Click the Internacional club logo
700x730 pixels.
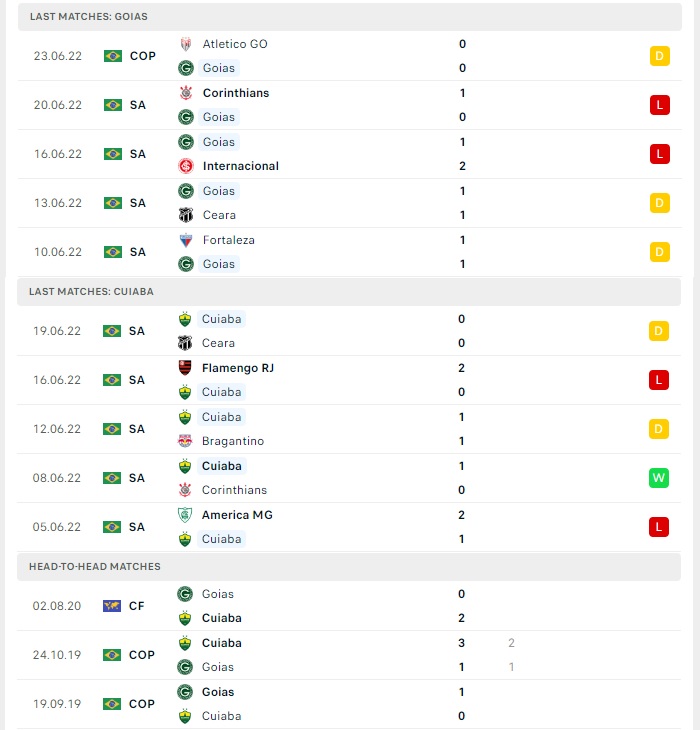186,166
